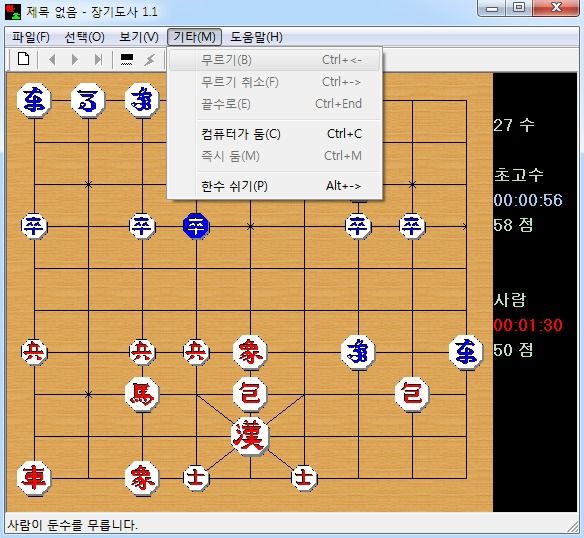
Task: Select the blue 卒 just left of the highlighted 卒
Action: point(142,226)
